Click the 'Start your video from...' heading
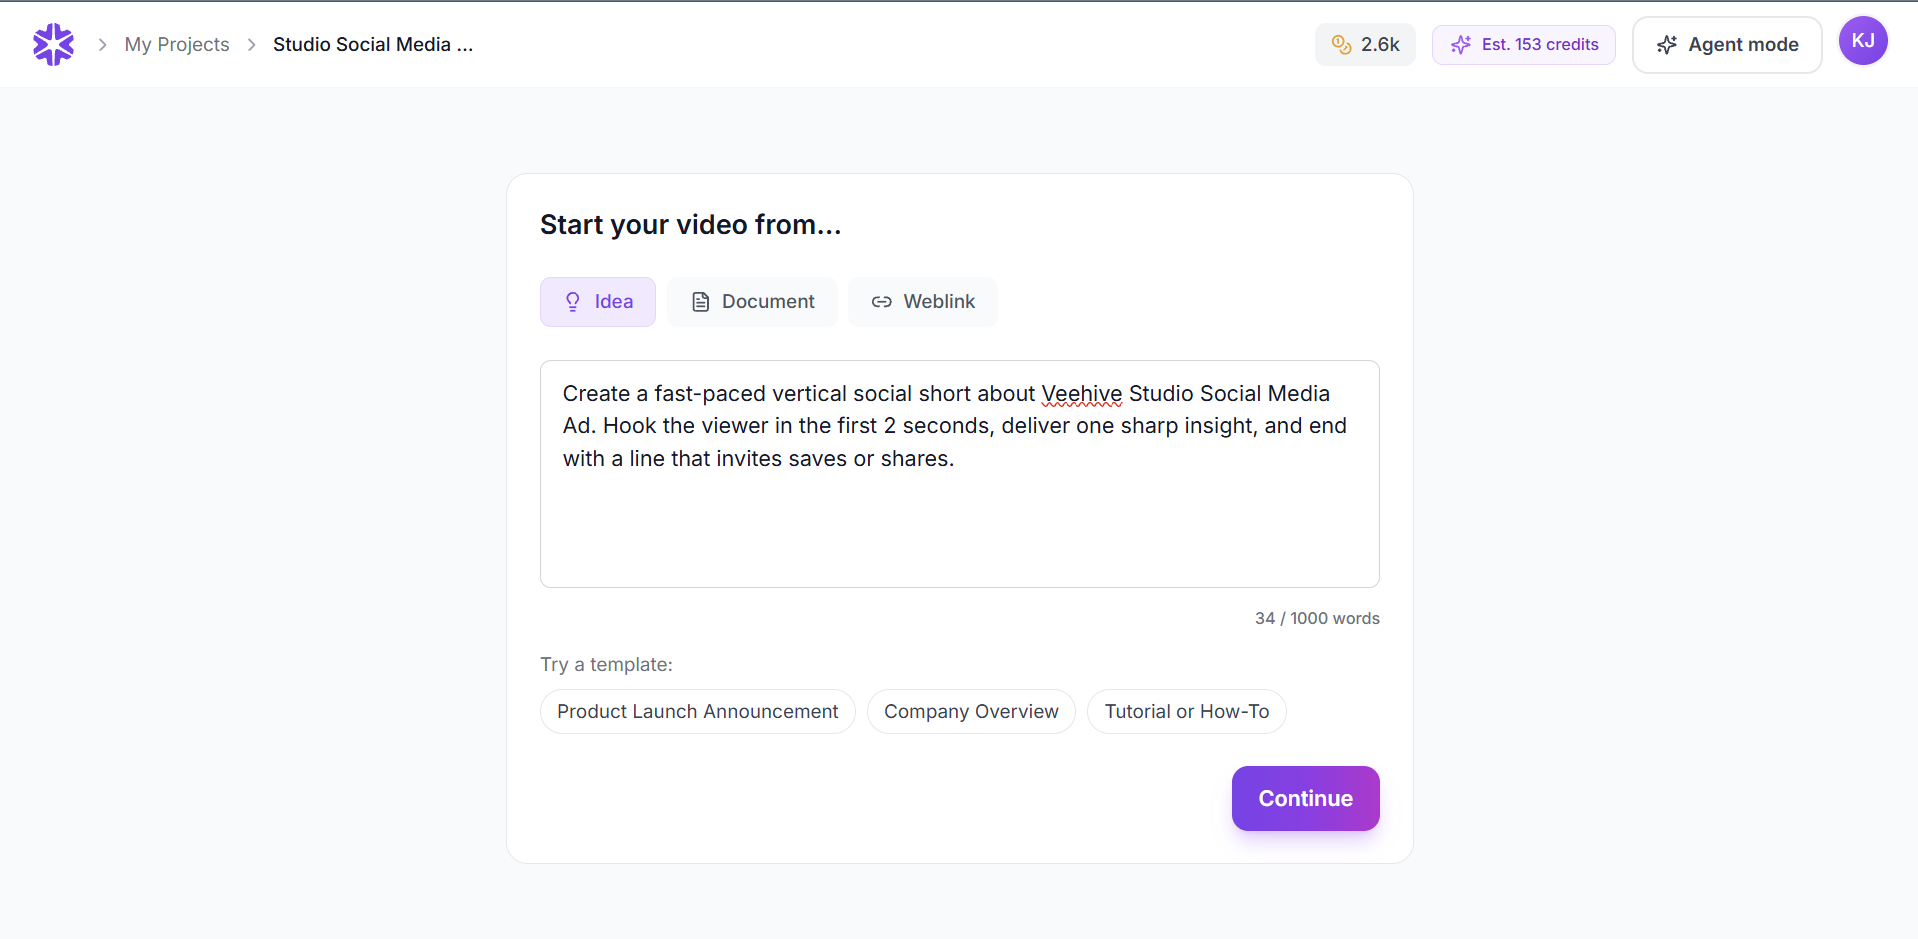1918x939 pixels. coord(690,225)
